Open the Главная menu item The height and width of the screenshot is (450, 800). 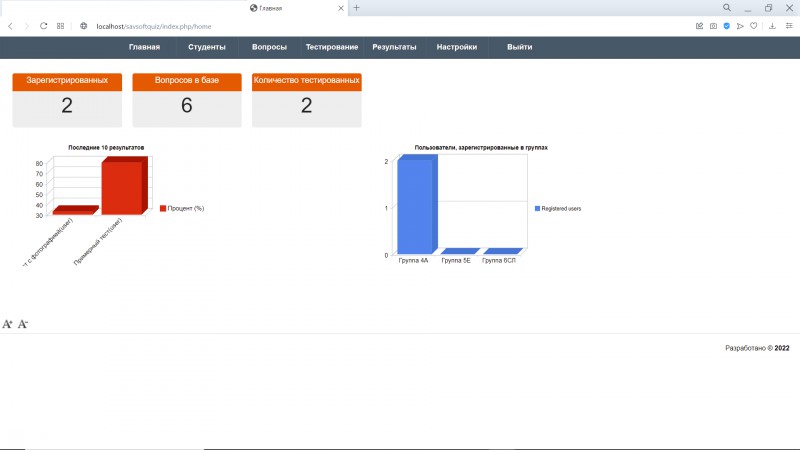tap(144, 47)
